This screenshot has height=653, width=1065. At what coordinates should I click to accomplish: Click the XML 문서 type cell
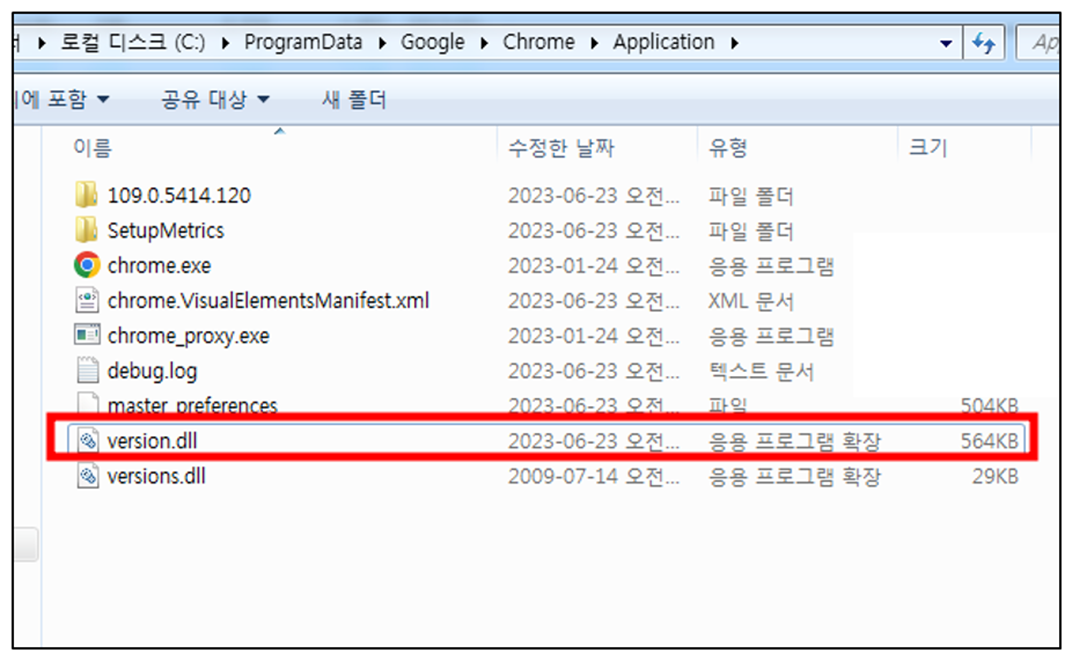tap(751, 300)
